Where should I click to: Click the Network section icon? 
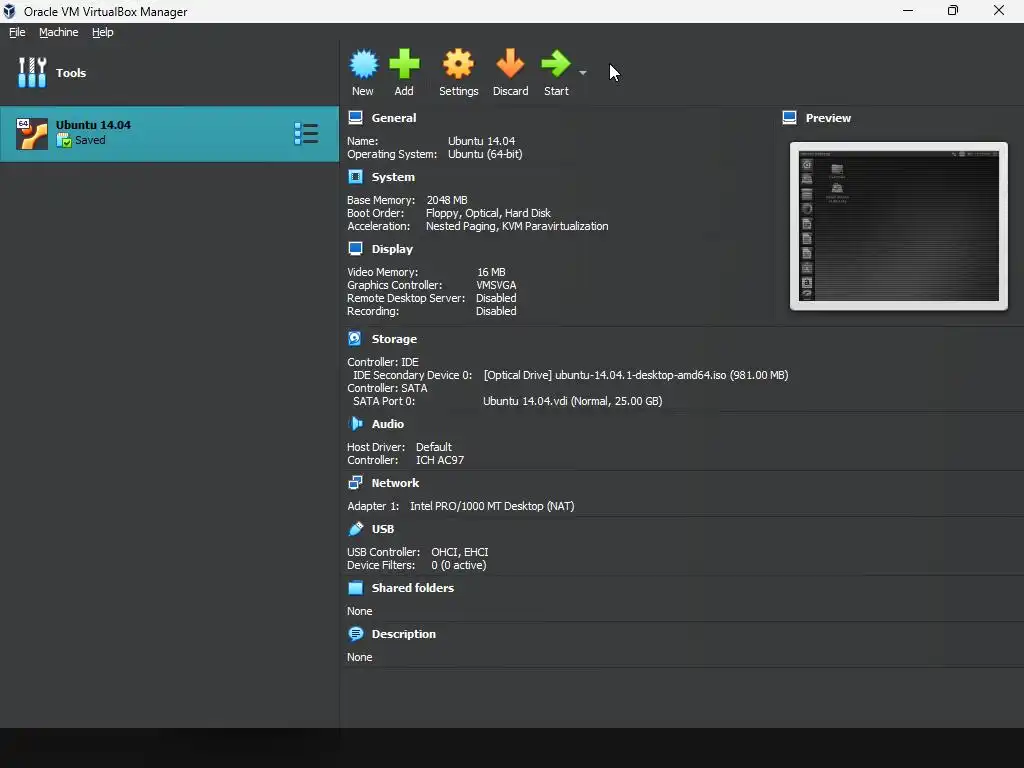pos(355,483)
